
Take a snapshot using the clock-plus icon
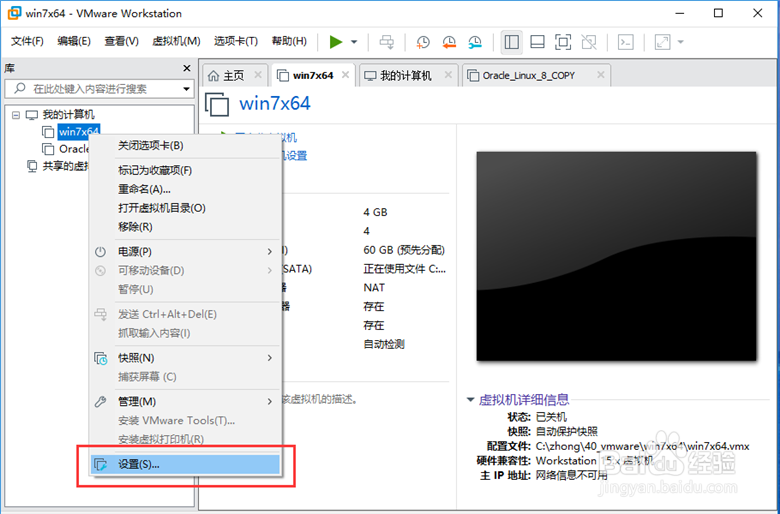point(423,42)
